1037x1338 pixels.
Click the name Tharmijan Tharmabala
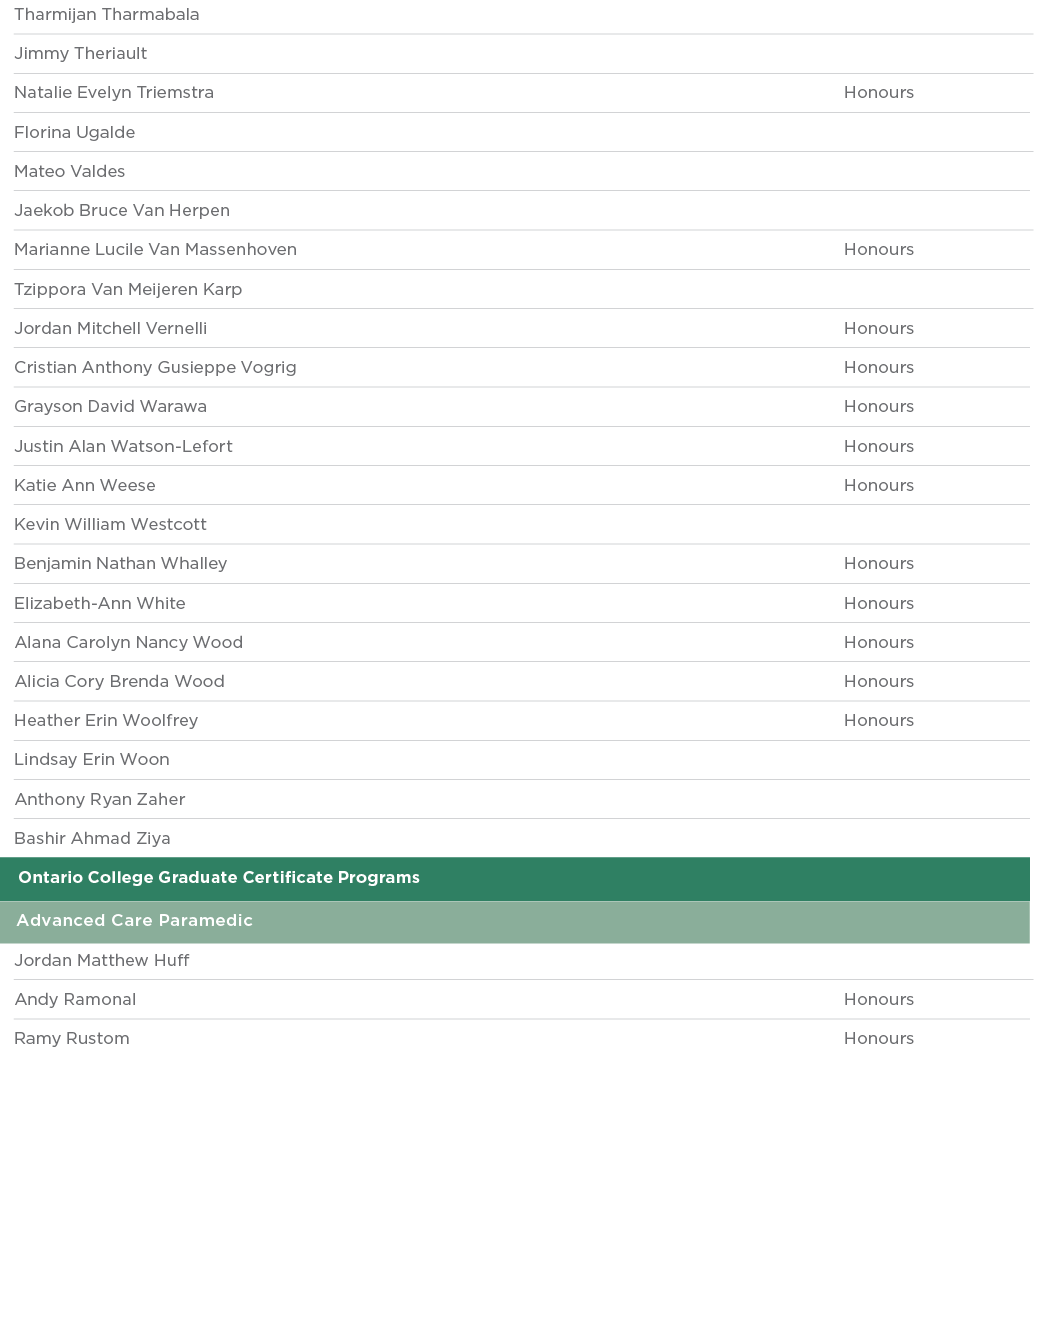click(106, 15)
